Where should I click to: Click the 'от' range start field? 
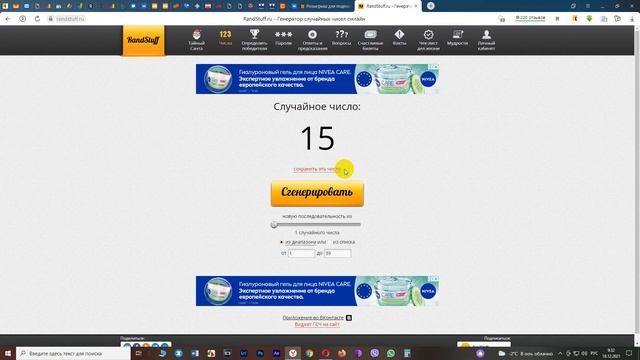(301, 253)
